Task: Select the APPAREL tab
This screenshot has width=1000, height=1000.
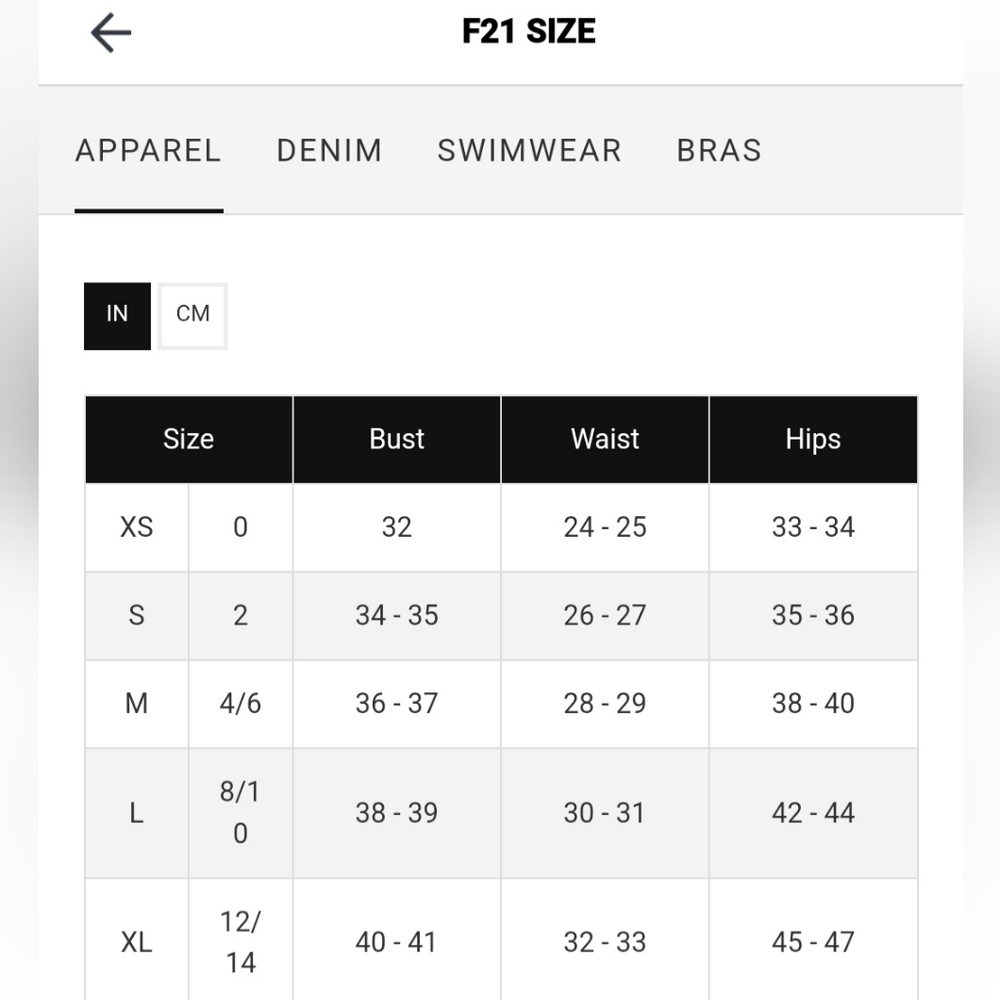Action: point(149,151)
